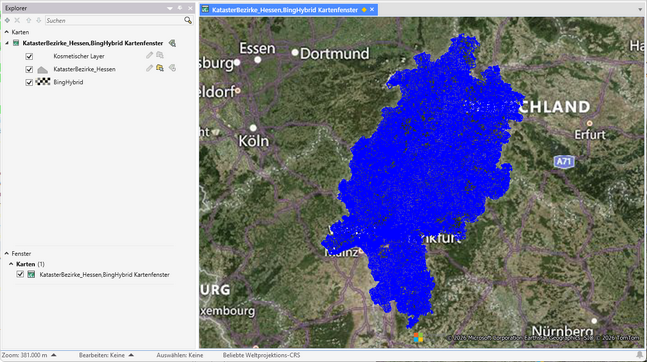Click the map icon on the Kartenfenster tab

click(205, 9)
